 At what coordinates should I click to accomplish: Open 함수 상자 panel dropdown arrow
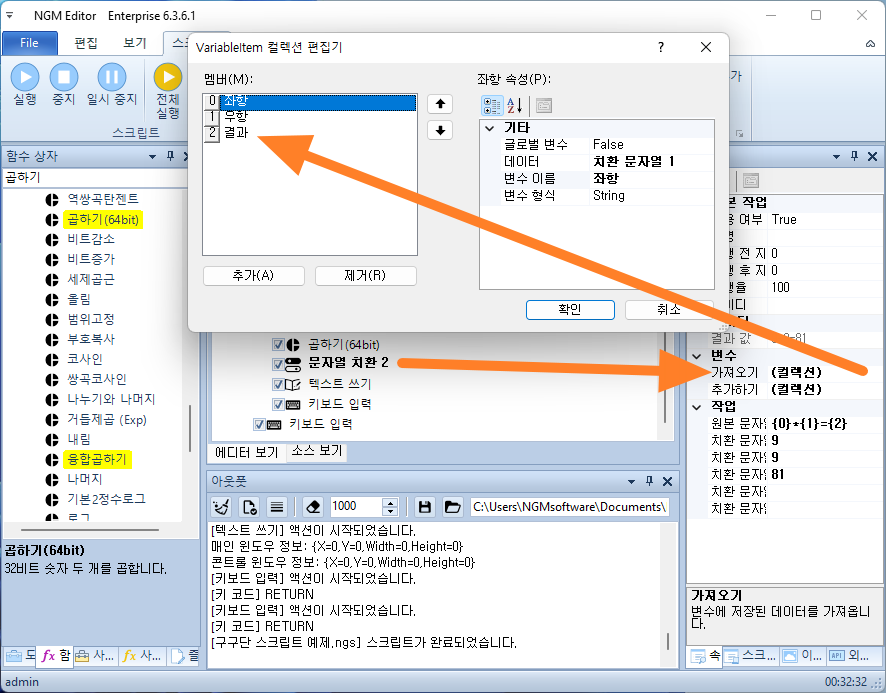pyautogui.click(x=152, y=157)
